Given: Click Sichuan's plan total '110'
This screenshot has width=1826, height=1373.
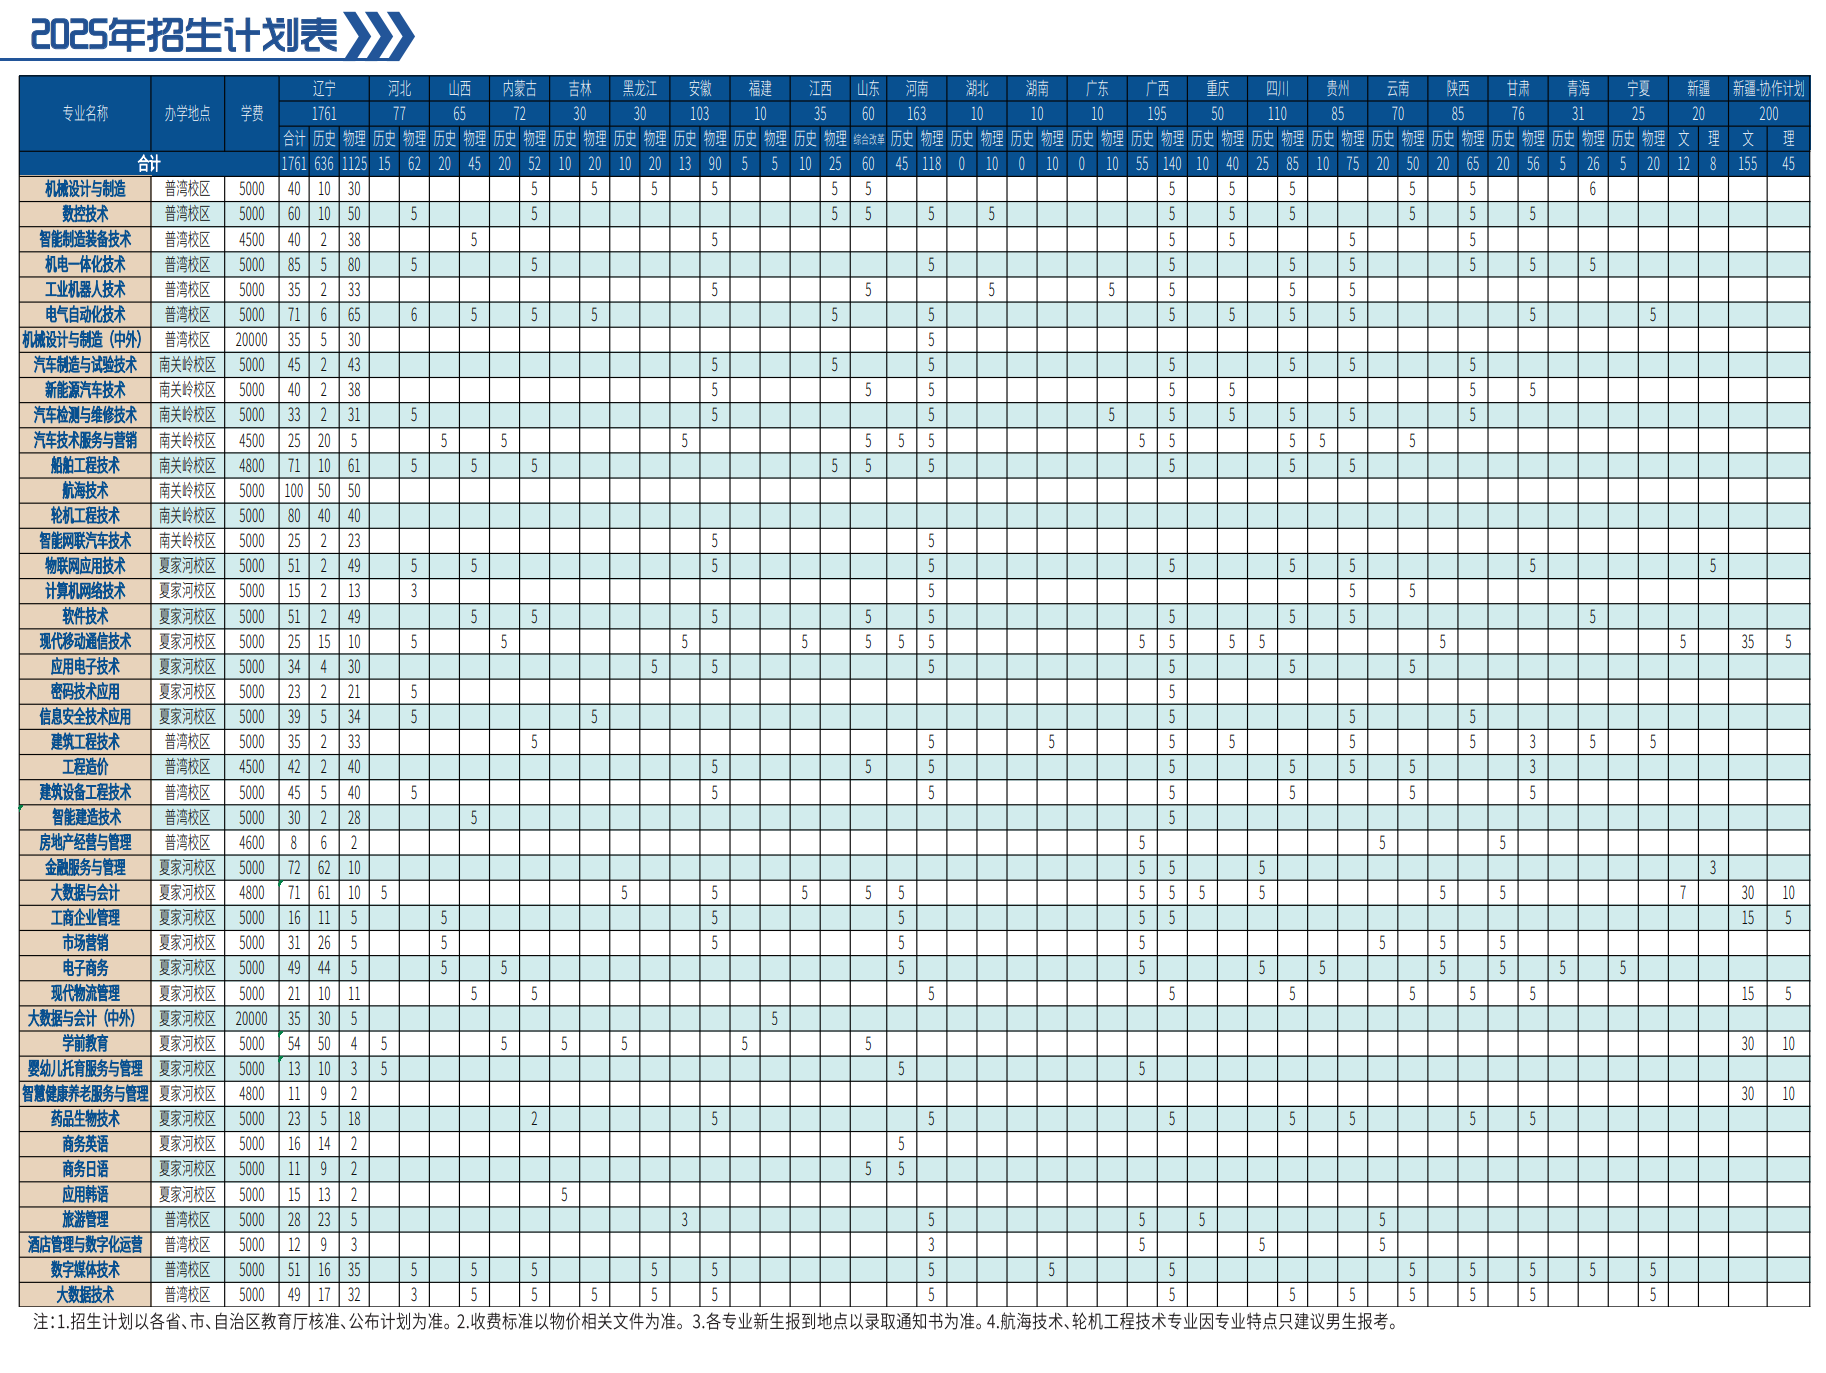Looking at the screenshot, I should point(1277,114).
